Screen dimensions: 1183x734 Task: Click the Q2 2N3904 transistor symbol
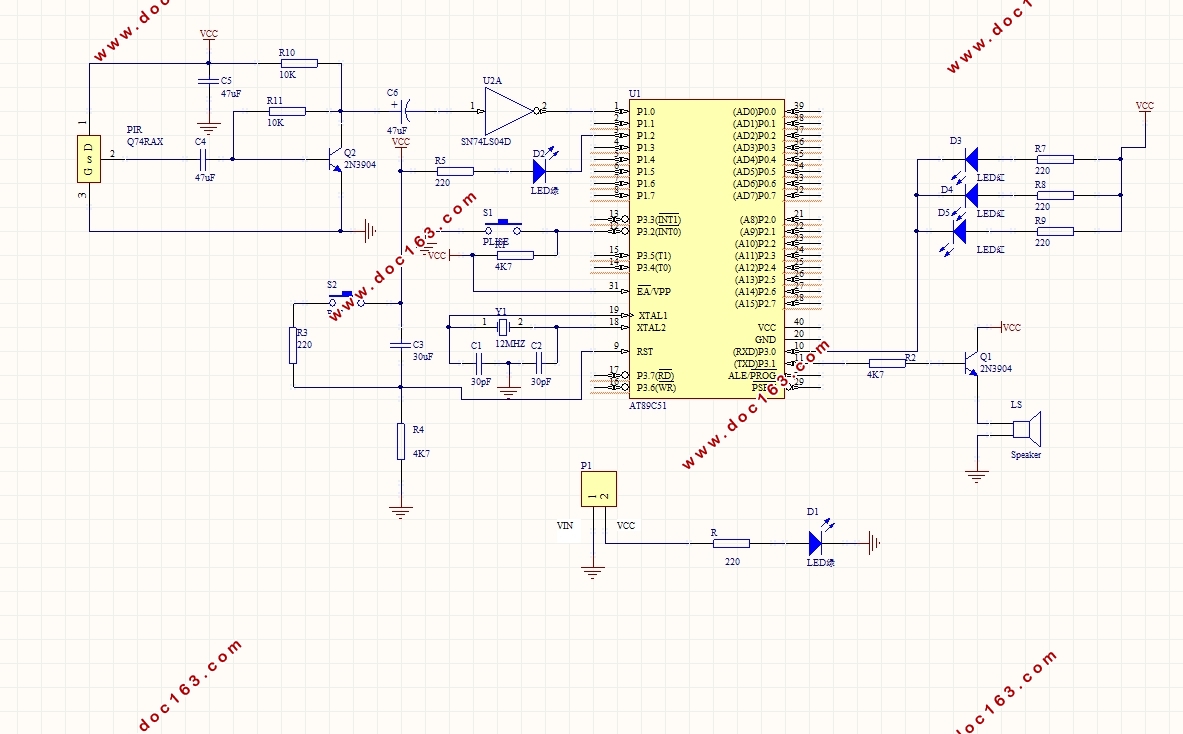pos(334,159)
